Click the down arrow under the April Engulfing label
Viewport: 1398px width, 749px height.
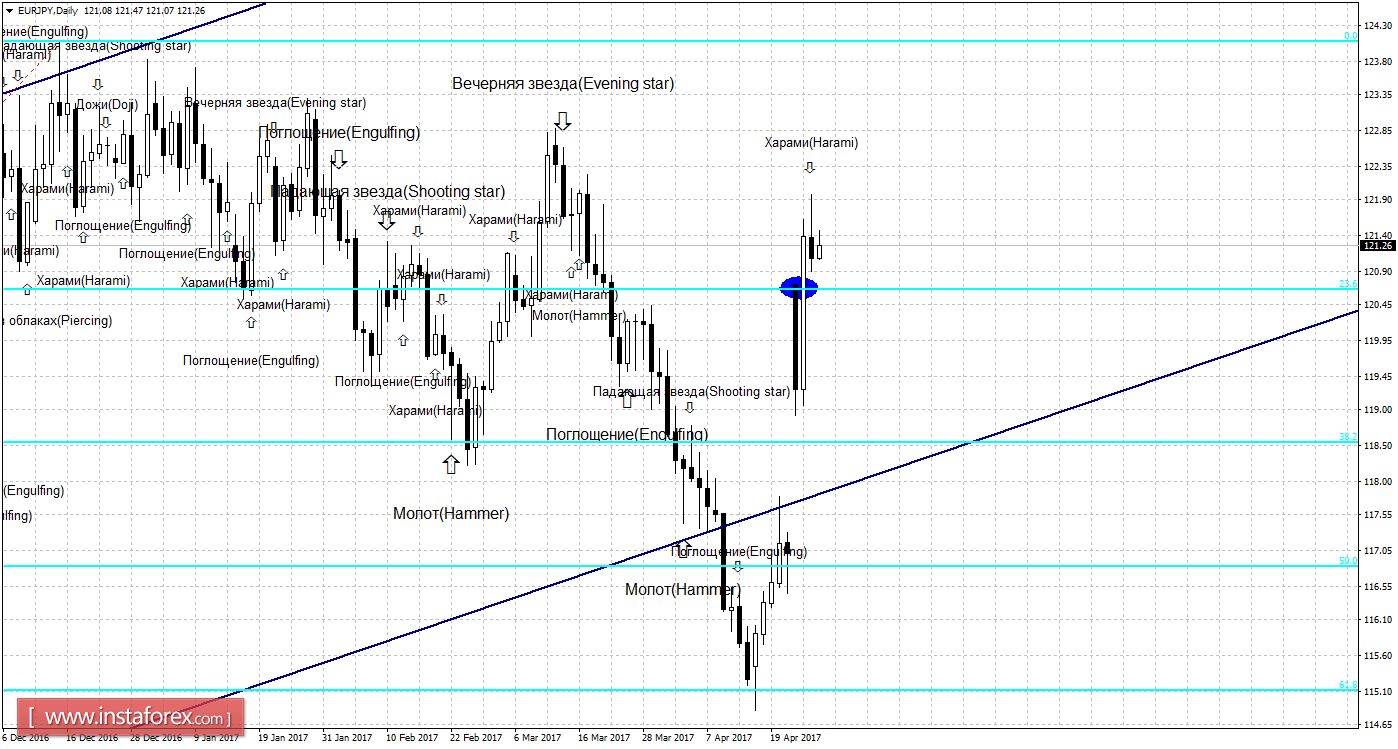coord(737,567)
